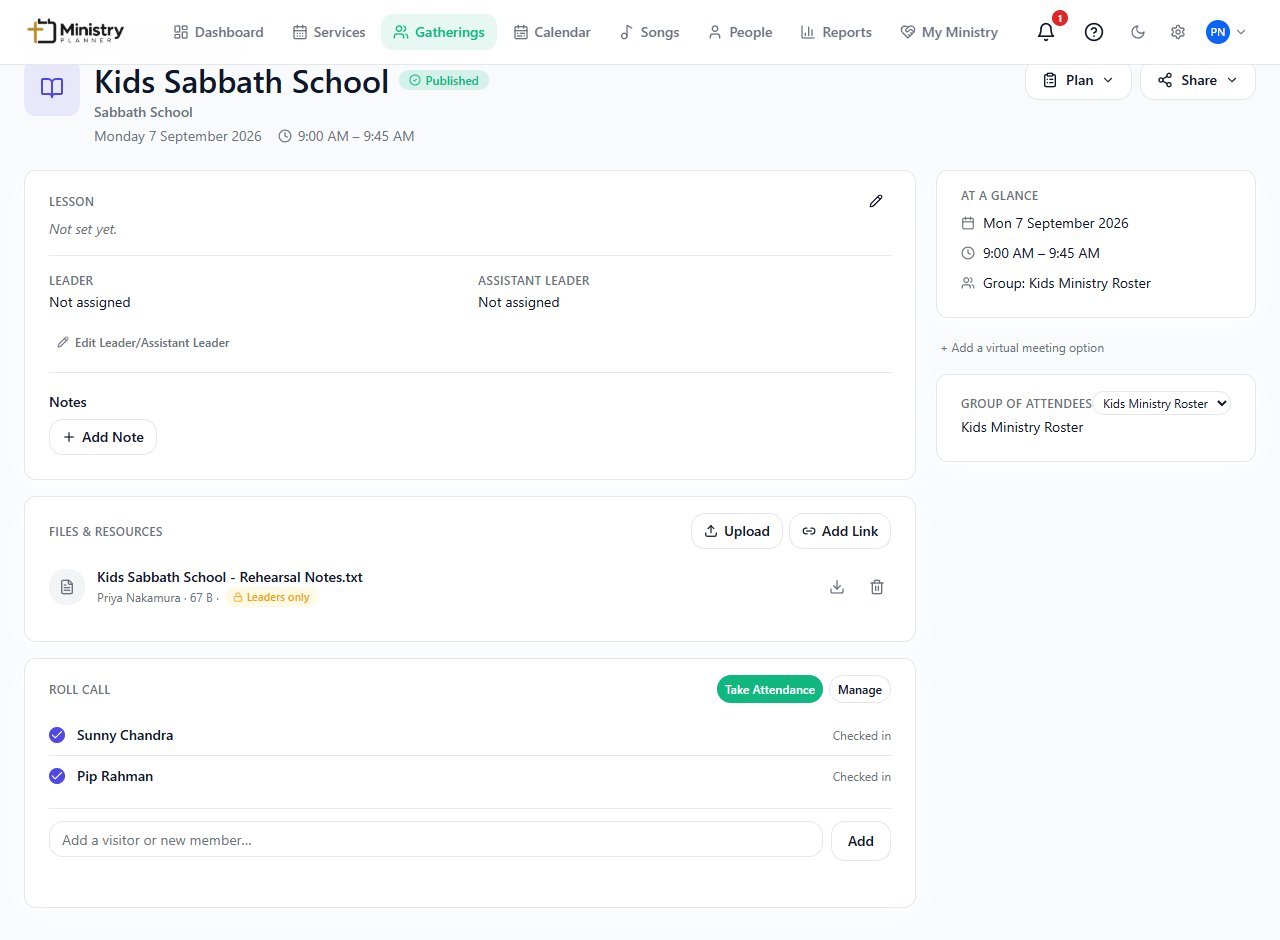
Task: Open the notifications bell
Action: (1046, 32)
